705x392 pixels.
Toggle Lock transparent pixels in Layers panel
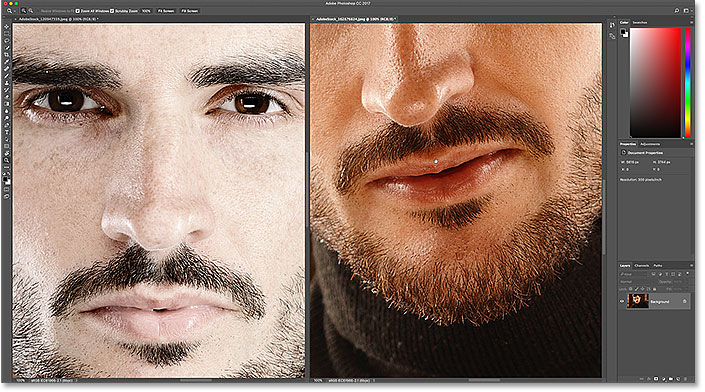pos(630,289)
